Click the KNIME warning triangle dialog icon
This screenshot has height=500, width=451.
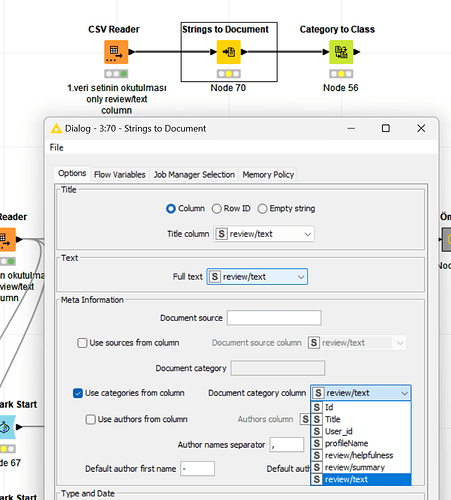[x=56, y=128]
